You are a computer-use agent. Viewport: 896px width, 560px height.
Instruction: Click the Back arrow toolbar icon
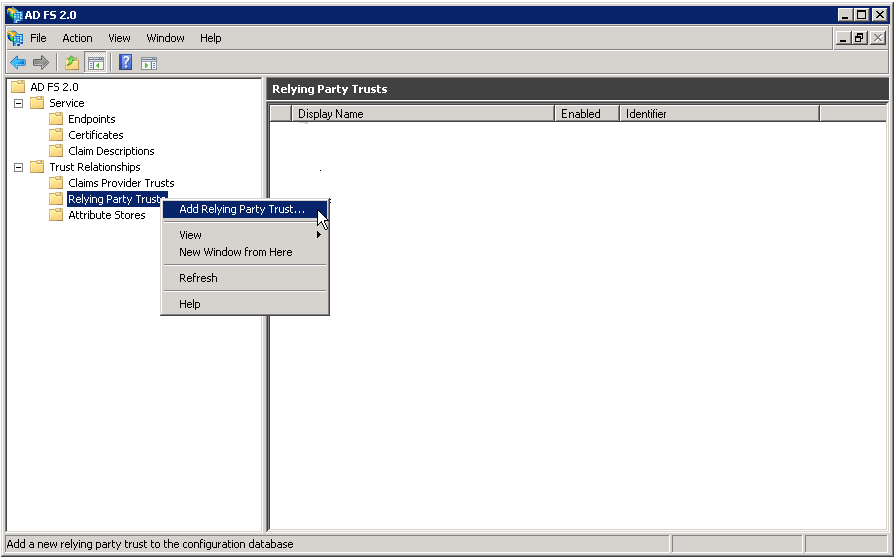18,62
